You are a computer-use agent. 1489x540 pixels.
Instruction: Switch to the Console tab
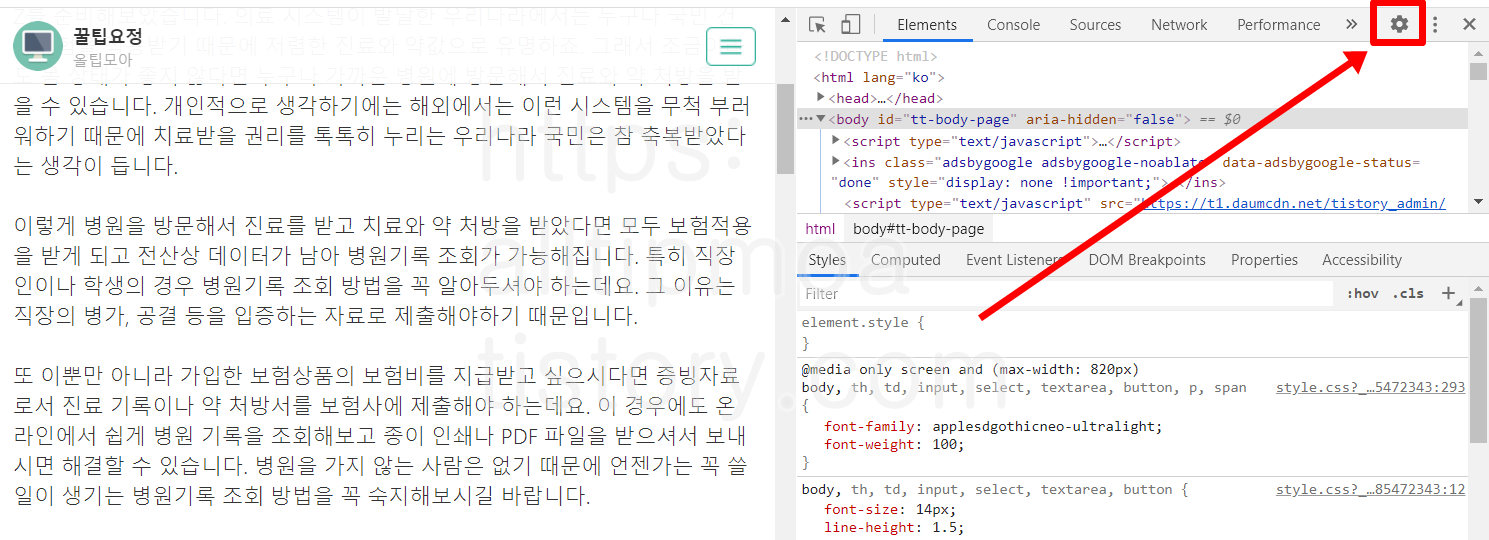point(1014,25)
